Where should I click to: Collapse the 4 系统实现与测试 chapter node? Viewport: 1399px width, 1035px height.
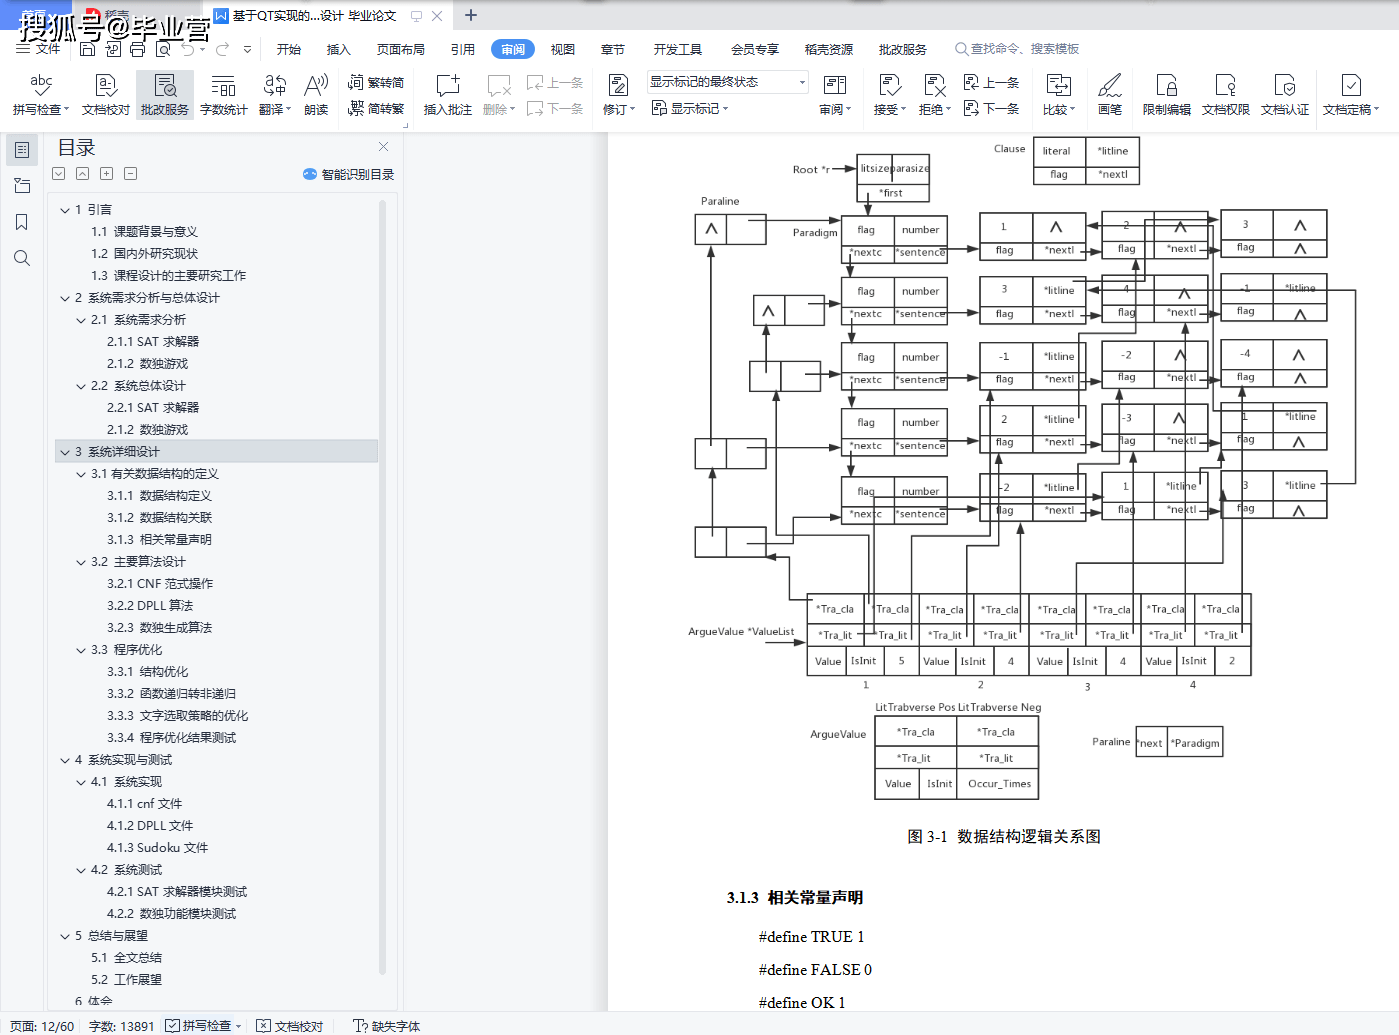pyautogui.click(x=65, y=760)
